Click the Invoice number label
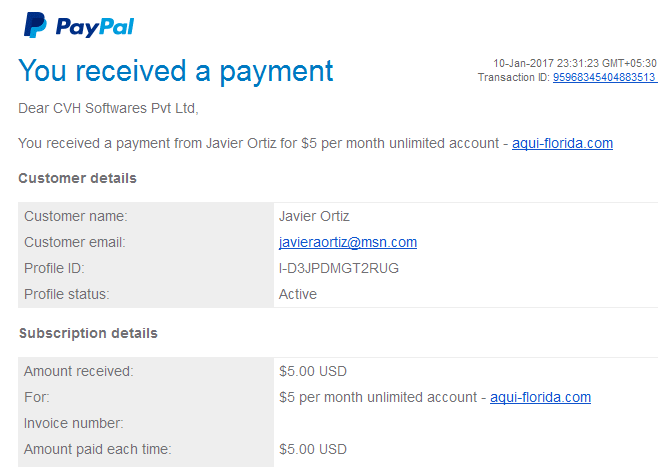The width and height of the screenshot is (672, 467). point(74,423)
